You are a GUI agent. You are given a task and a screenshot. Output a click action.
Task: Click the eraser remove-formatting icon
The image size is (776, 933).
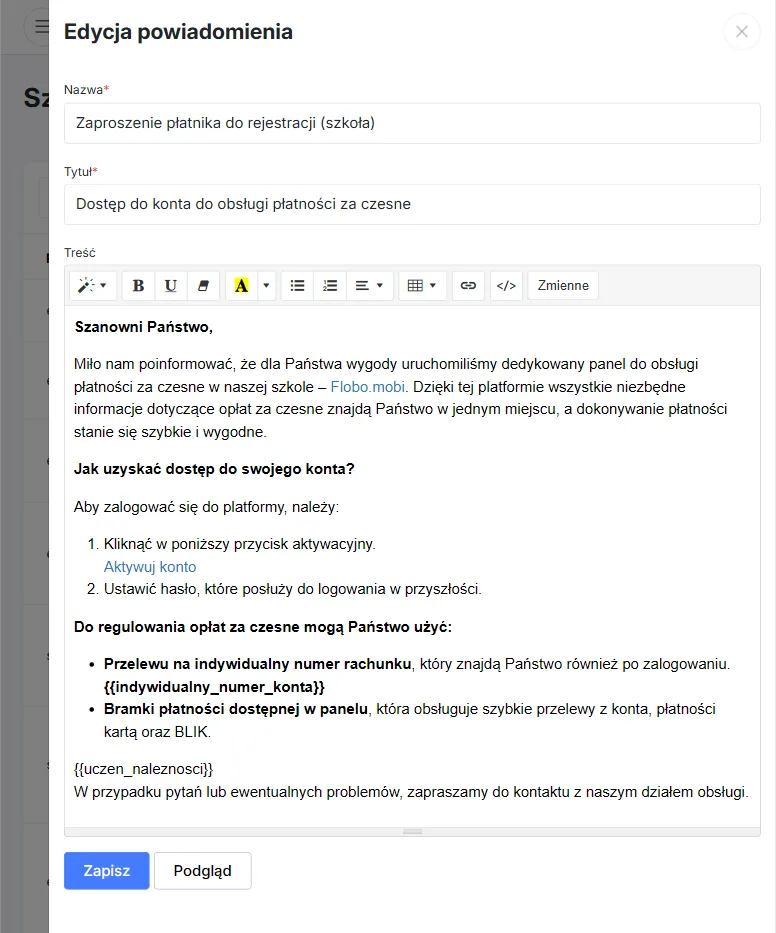pyautogui.click(x=203, y=285)
